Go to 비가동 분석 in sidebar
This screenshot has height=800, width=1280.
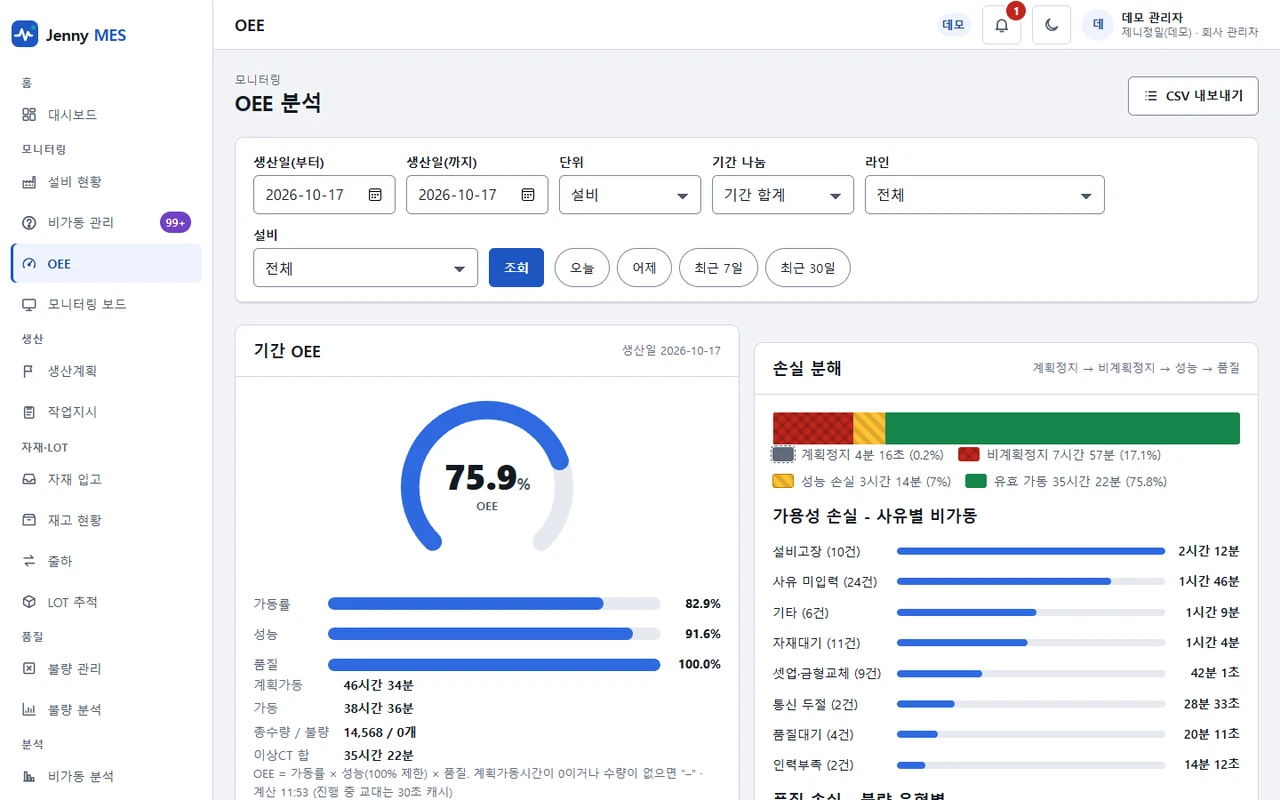tap(106, 776)
